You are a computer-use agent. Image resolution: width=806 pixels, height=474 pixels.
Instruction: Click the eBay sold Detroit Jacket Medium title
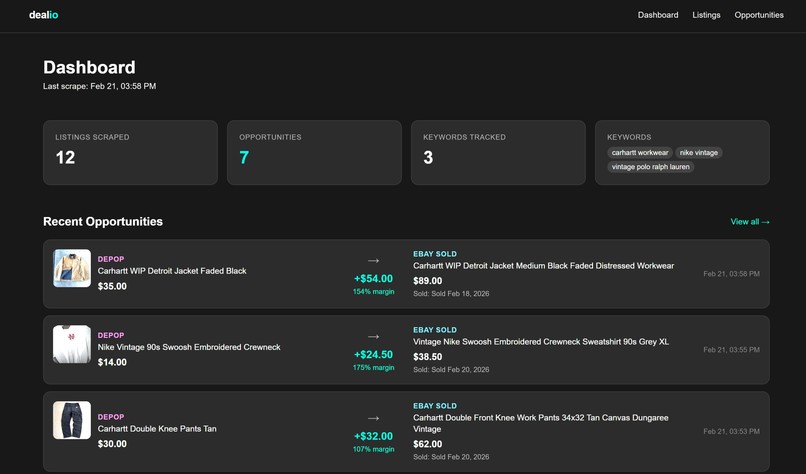point(543,266)
